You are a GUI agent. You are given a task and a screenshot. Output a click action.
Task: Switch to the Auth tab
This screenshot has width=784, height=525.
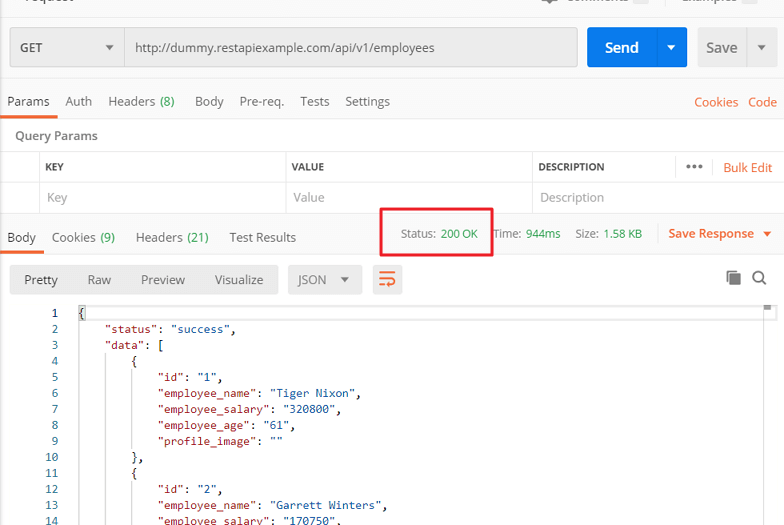click(78, 102)
